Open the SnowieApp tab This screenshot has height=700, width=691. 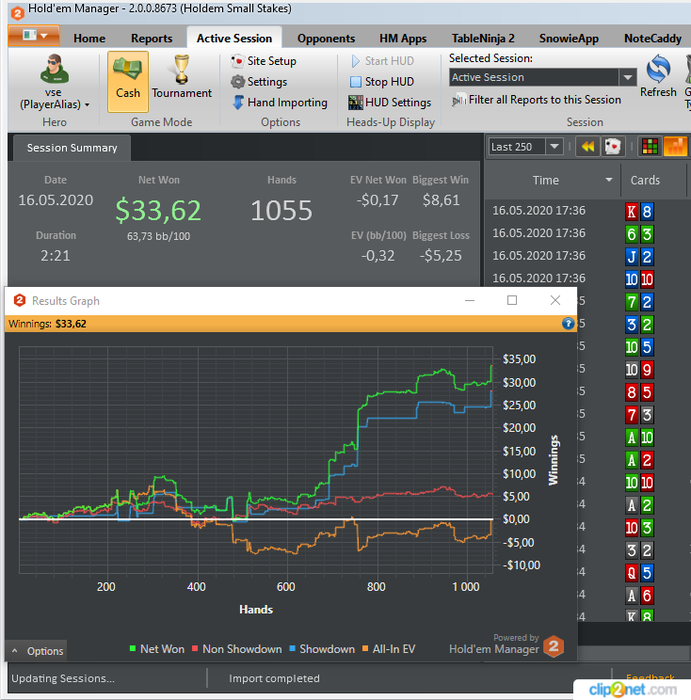pos(569,38)
